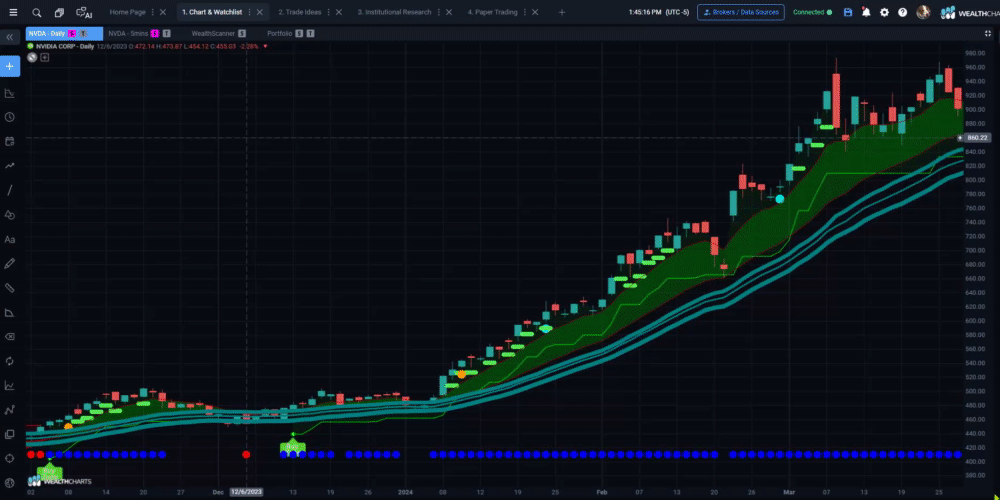This screenshot has width=1000, height=500.
Task: Click the refresh sync arrows tool
Action: [10, 361]
